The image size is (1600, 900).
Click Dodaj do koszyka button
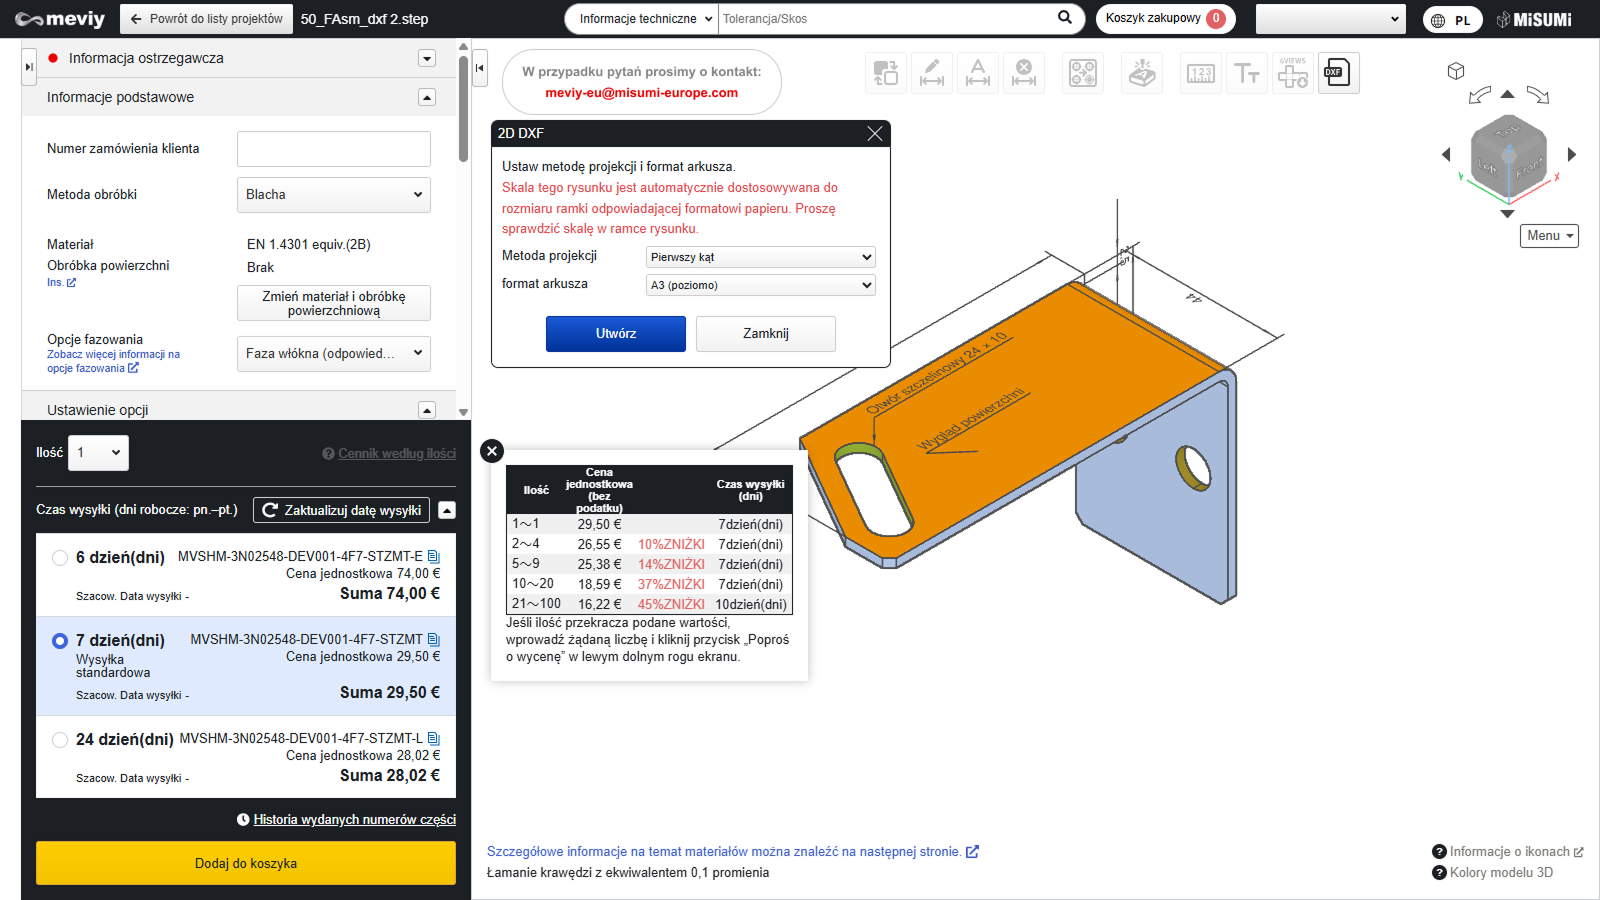coord(246,863)
